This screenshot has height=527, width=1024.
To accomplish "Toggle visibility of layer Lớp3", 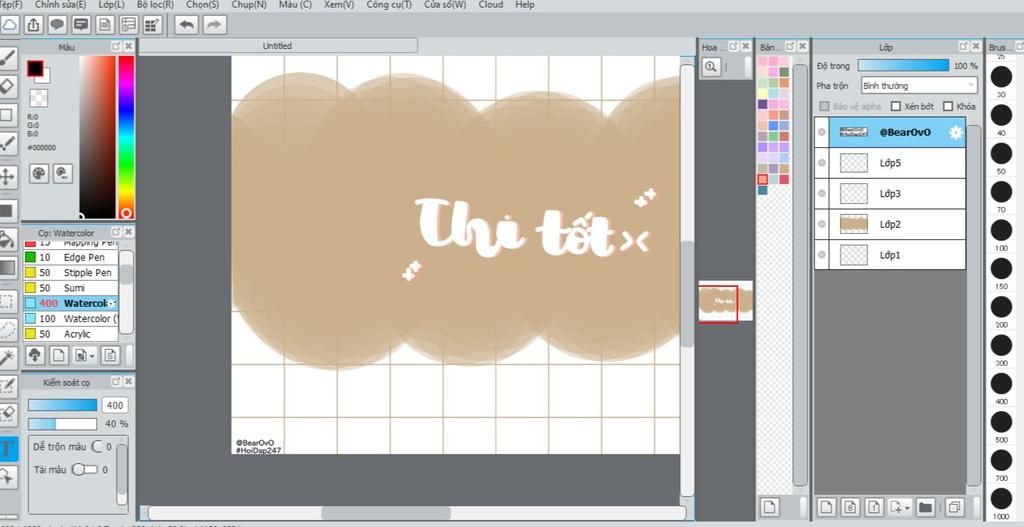I will (822, 193).
